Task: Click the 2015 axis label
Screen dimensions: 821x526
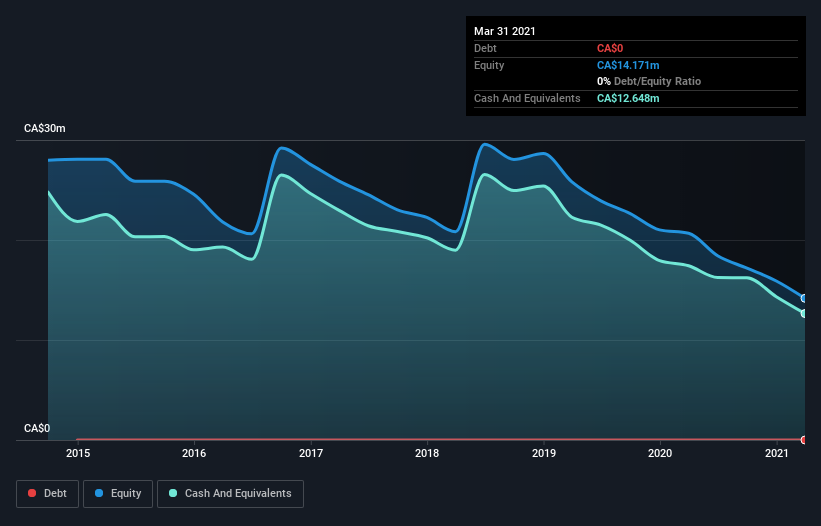Action: 77,453
